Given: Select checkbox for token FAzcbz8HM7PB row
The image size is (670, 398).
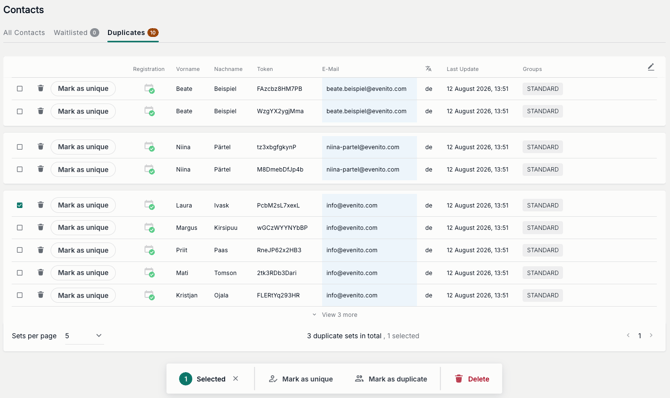Looking at the screenshot, I should (x=20, y=88).
